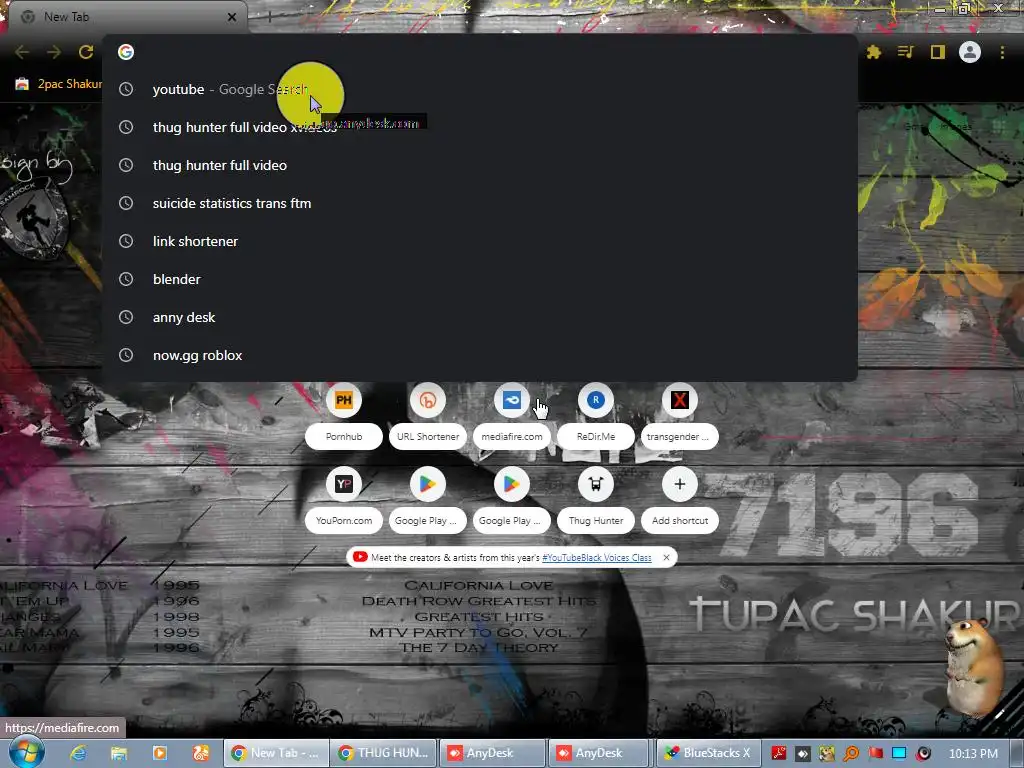Launch the orange UC Browser taskbar icon
Screen dimensions: 1024x768
point(201,753)
